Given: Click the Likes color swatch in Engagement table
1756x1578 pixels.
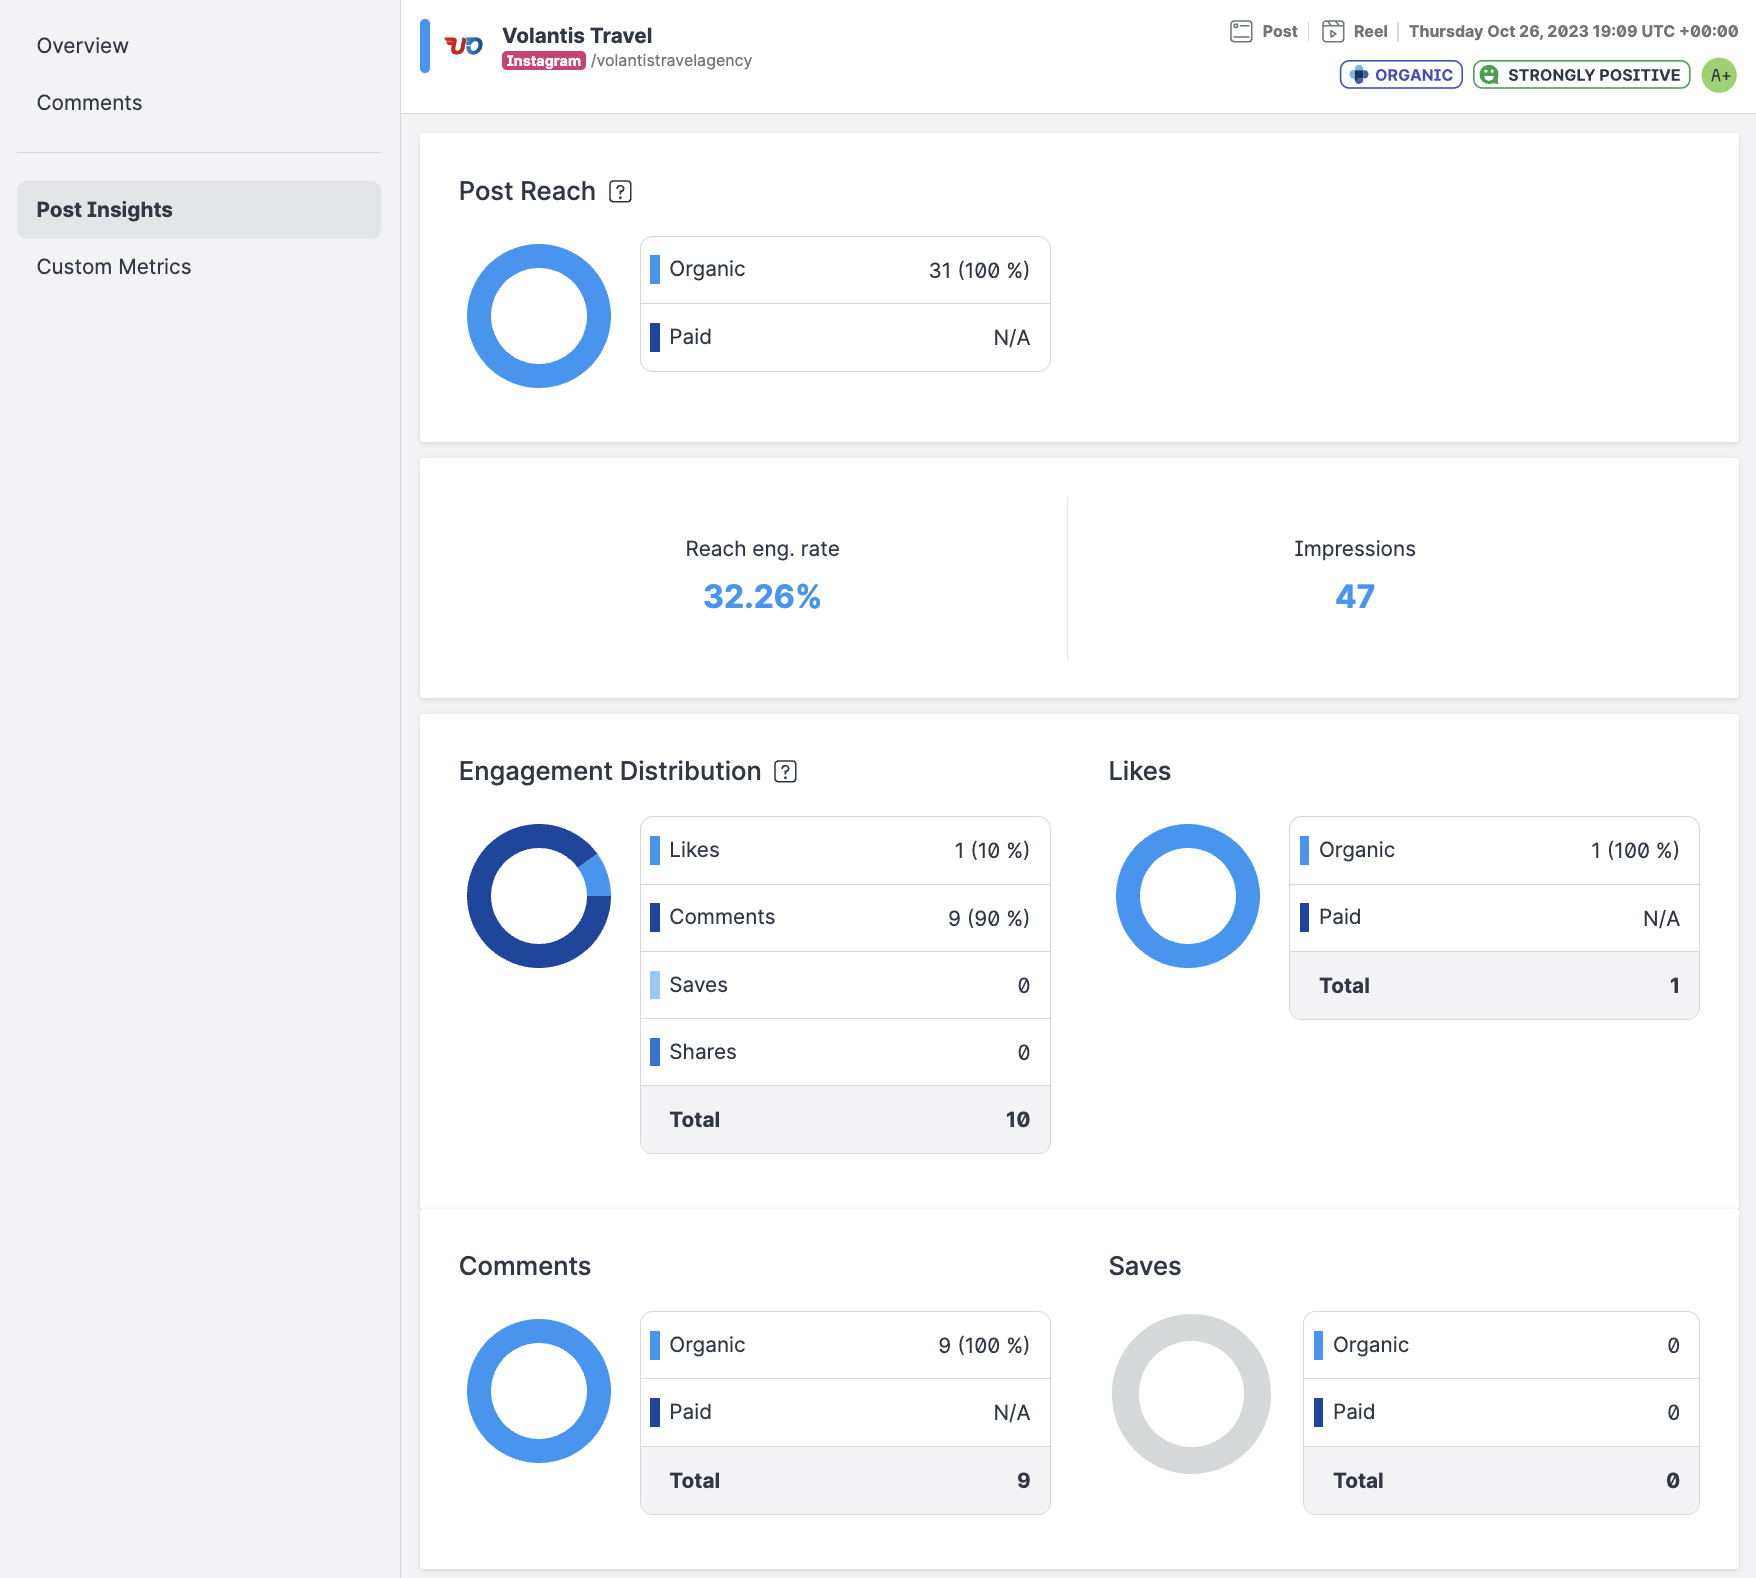Looking at the screenshot, I should tap(655, 850).
